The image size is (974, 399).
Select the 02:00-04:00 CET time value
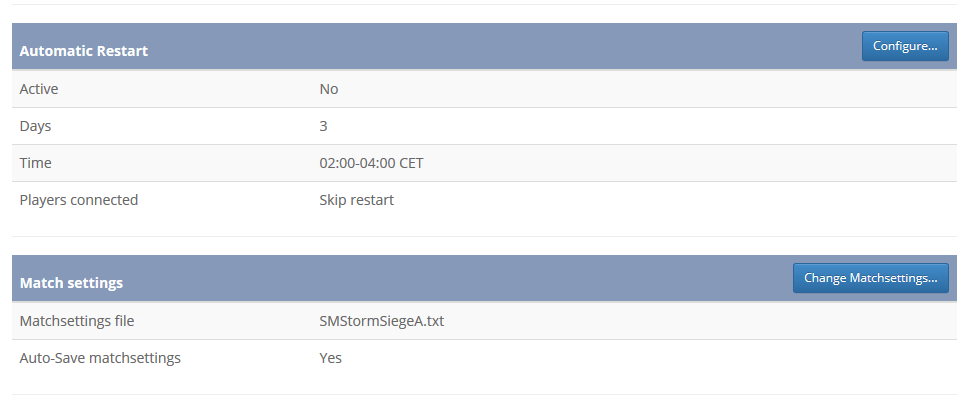[x=371, y=163]
